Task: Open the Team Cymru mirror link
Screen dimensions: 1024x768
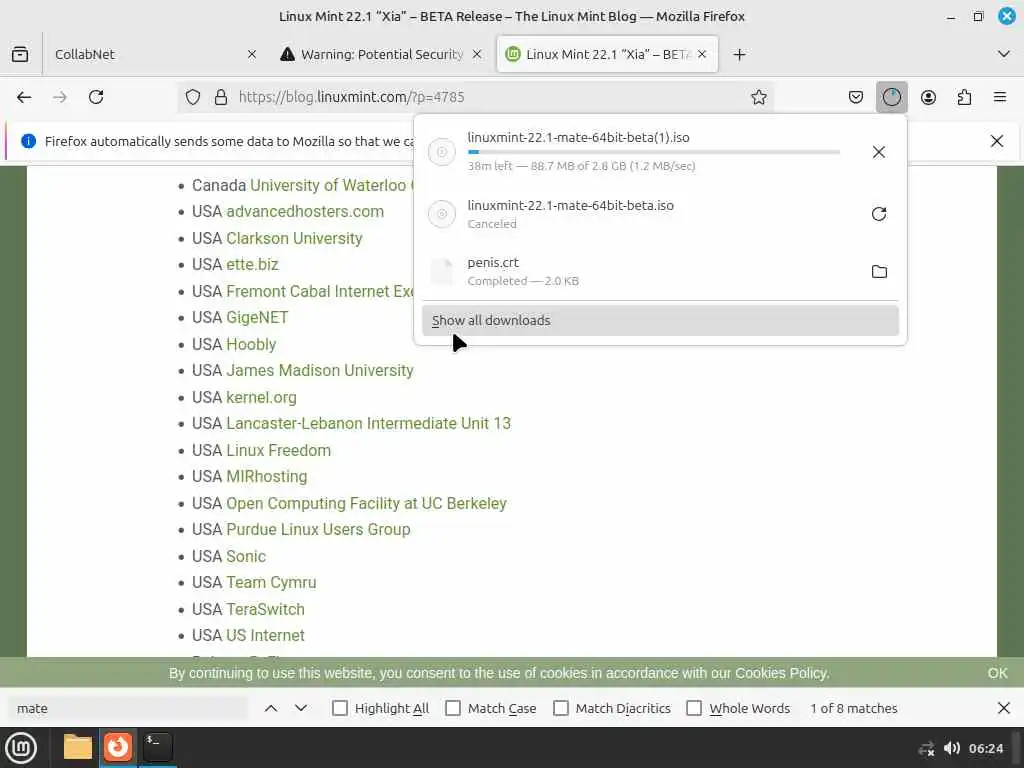Action: pyautogui.click(x=271, y=582)
